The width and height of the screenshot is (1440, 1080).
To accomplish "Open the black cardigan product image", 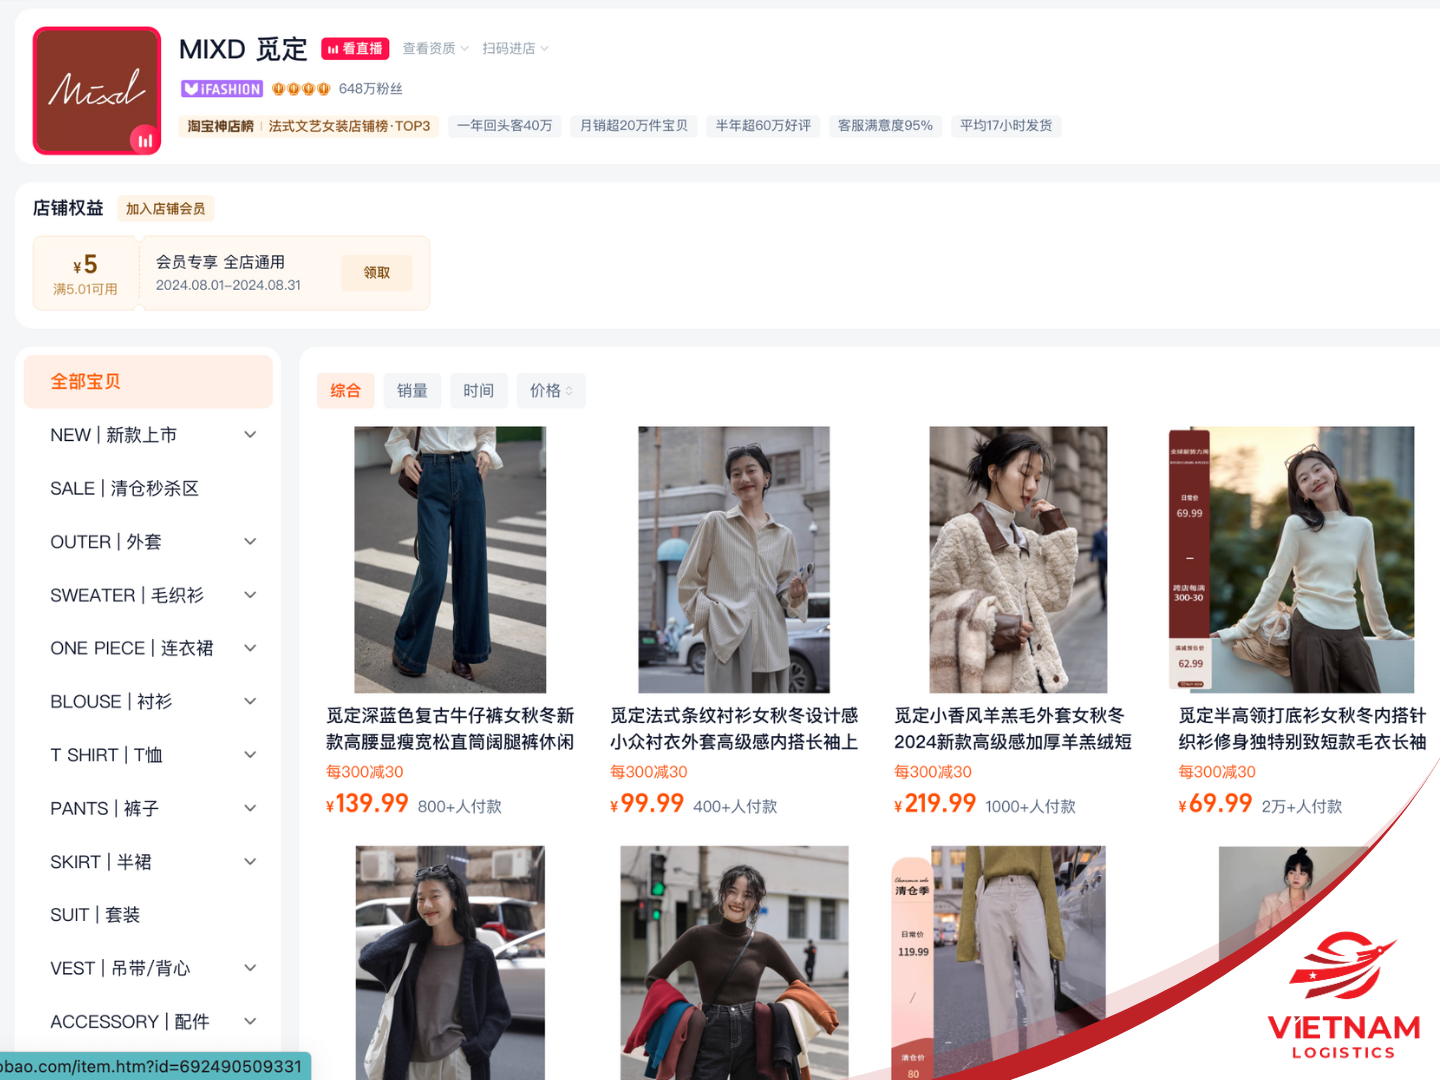I will pyautogui.click(x=450, y=963).
